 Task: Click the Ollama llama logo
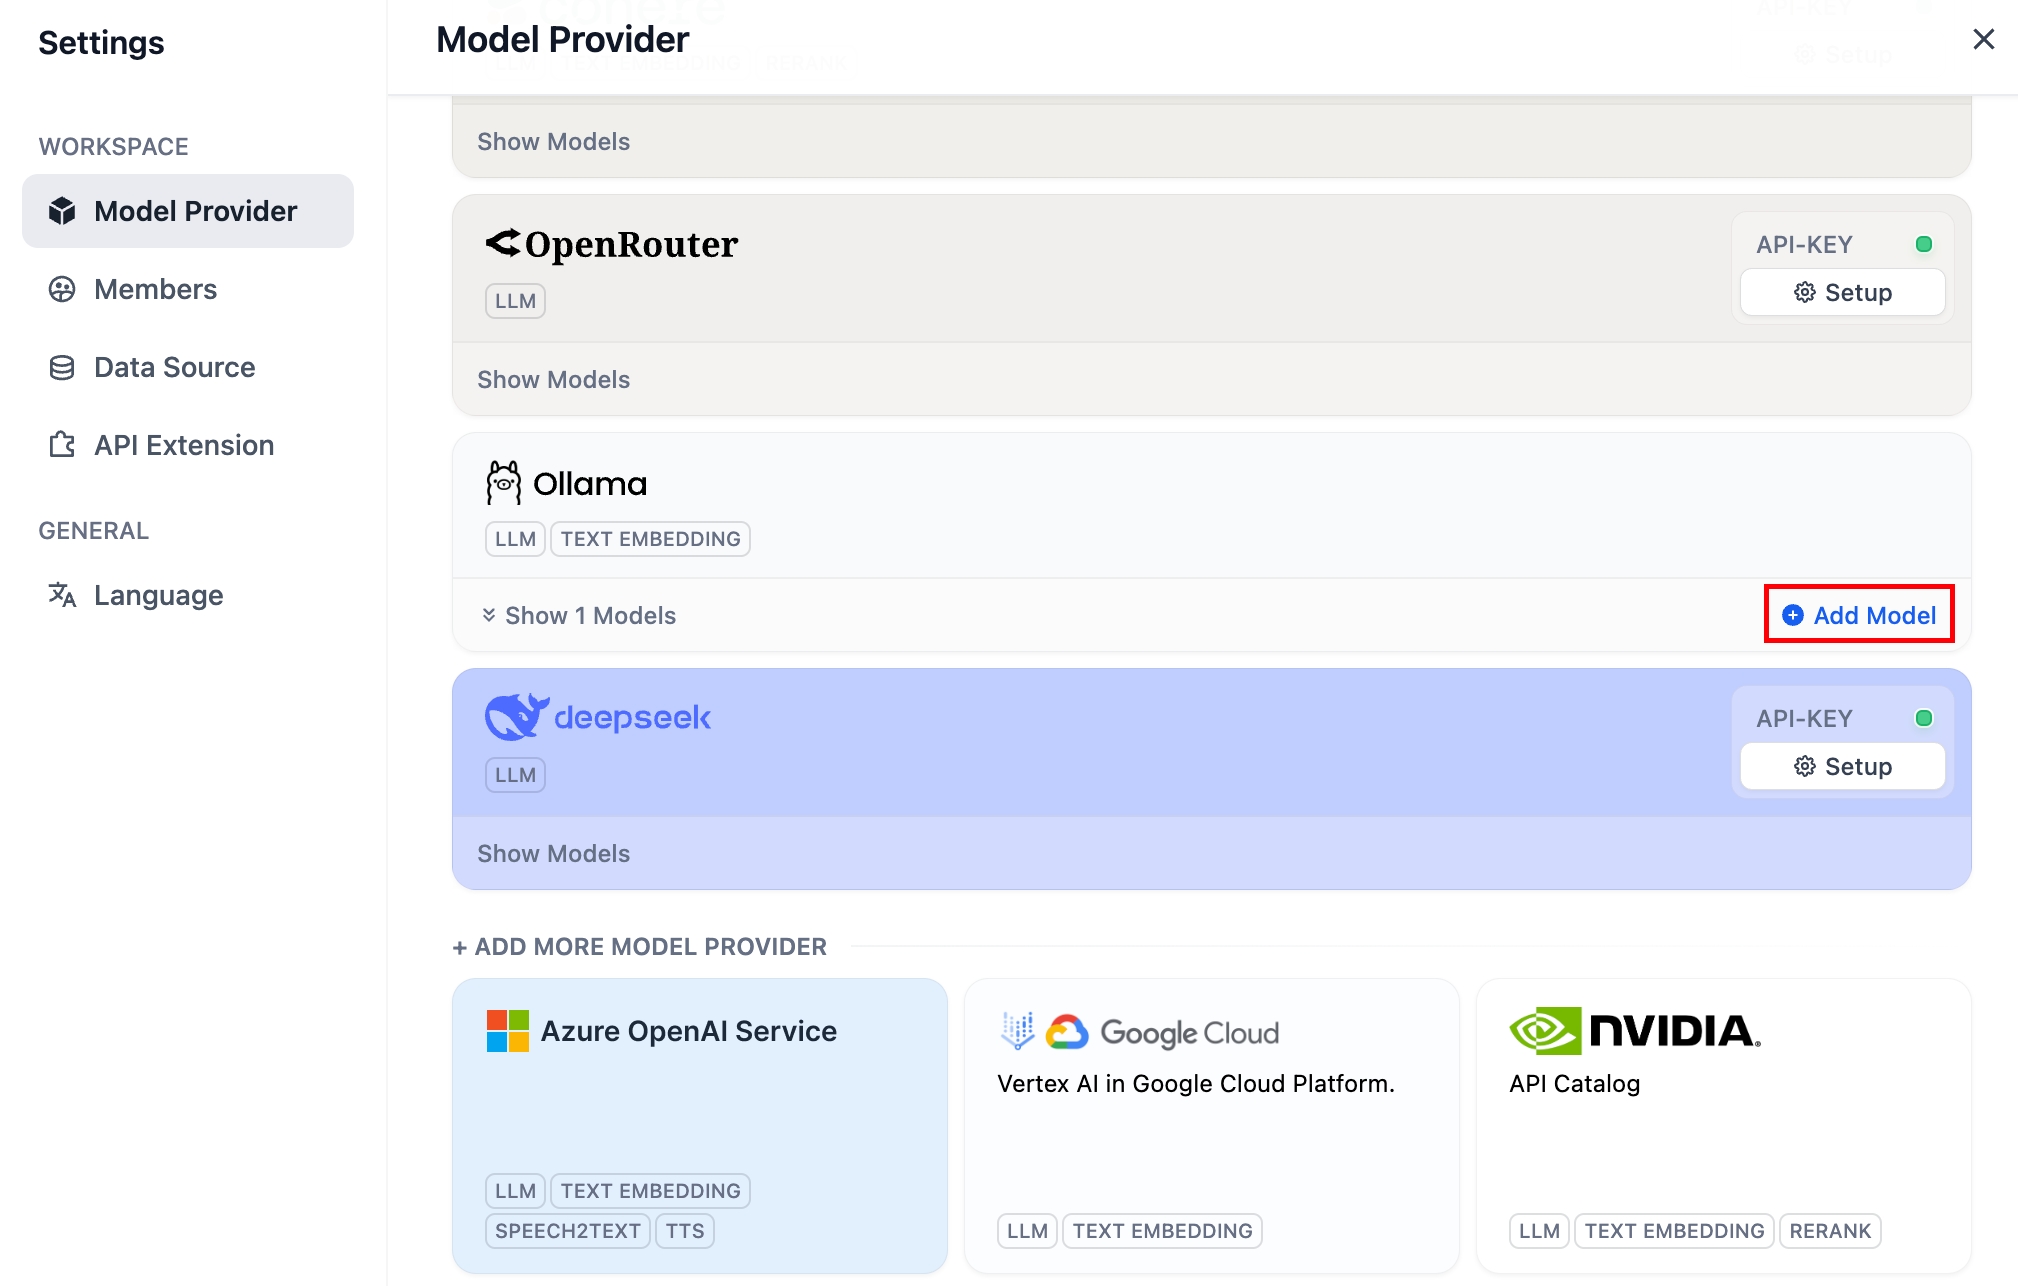[504, 483]
